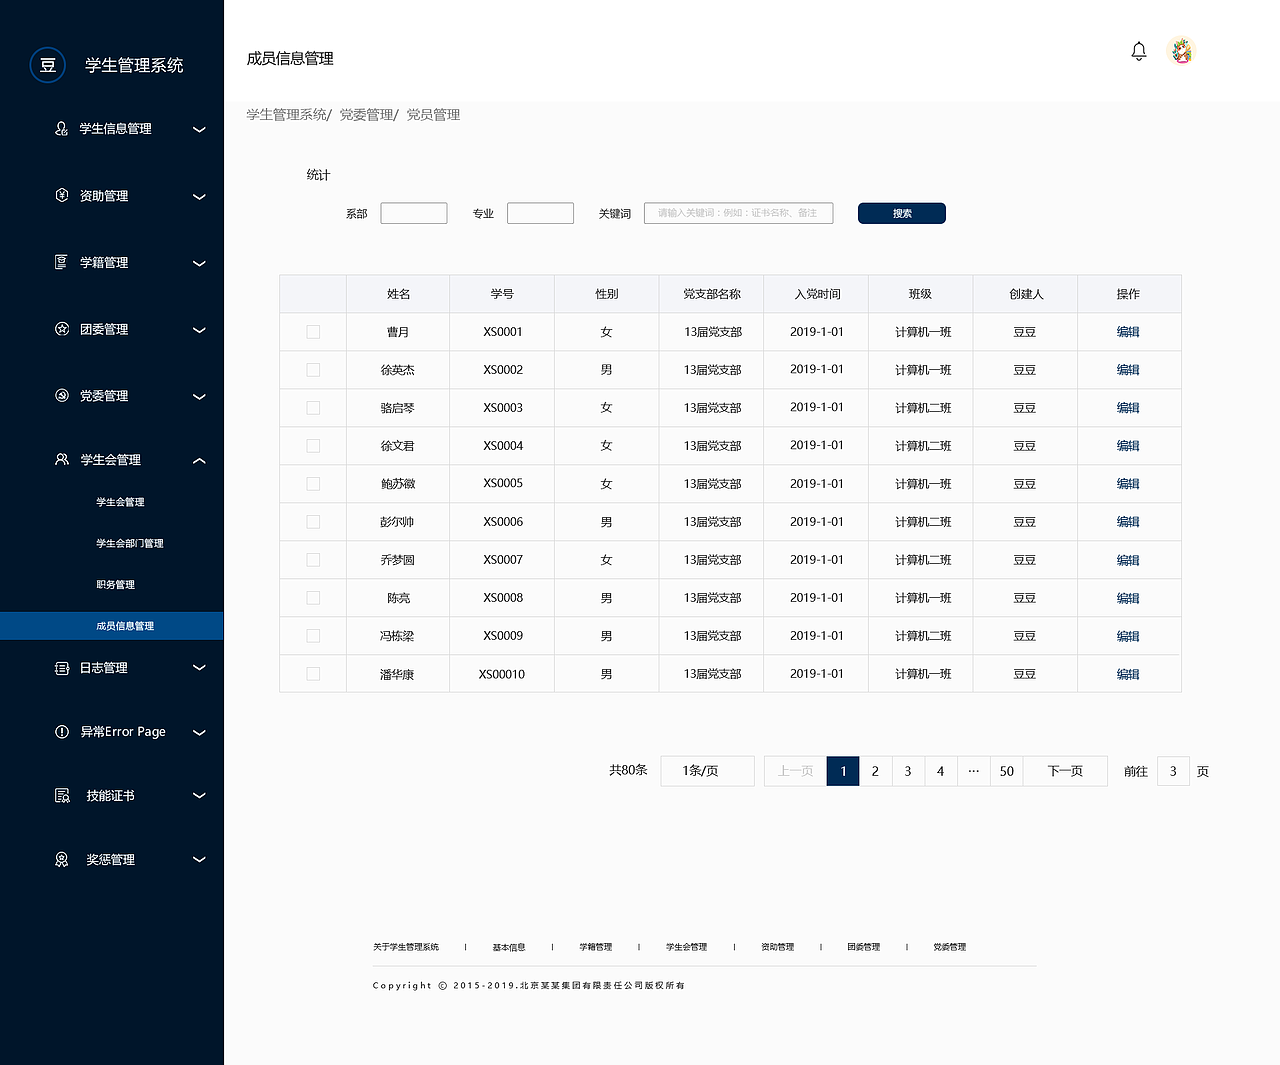
Task: Open the 1条/页 page size dropdown
Action: click(707, 771)
